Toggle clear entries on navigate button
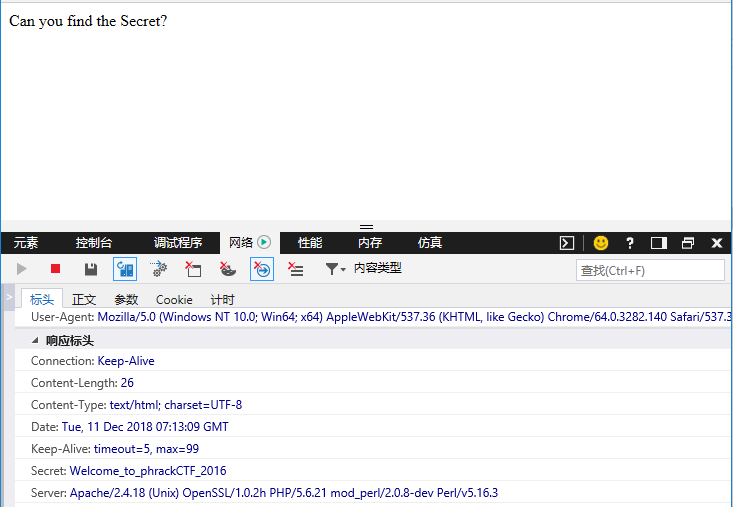The image size is (733, 507). click(x=261, y=269)
